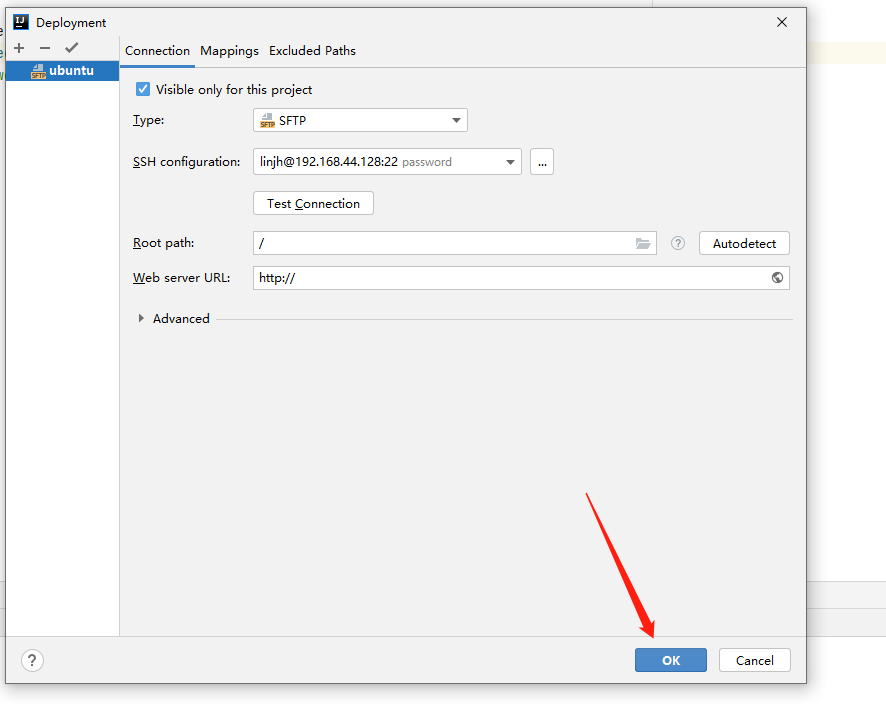The image size is (886, 704).
Task: Show root path help question mark
Action: [678, 244]
